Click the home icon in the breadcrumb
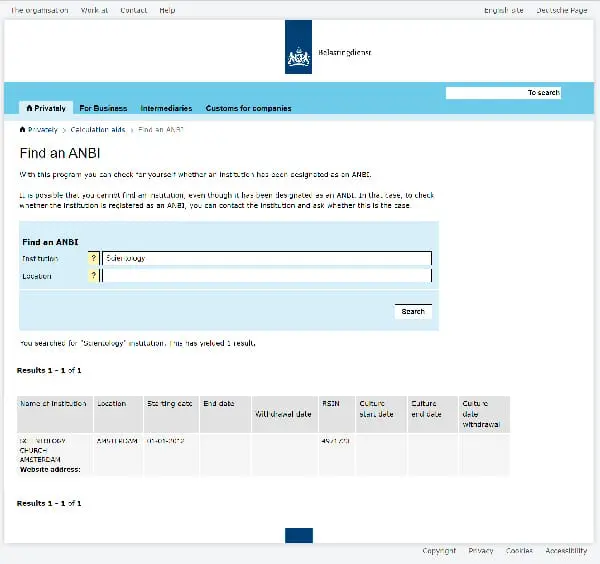 [x=24, y=130]
